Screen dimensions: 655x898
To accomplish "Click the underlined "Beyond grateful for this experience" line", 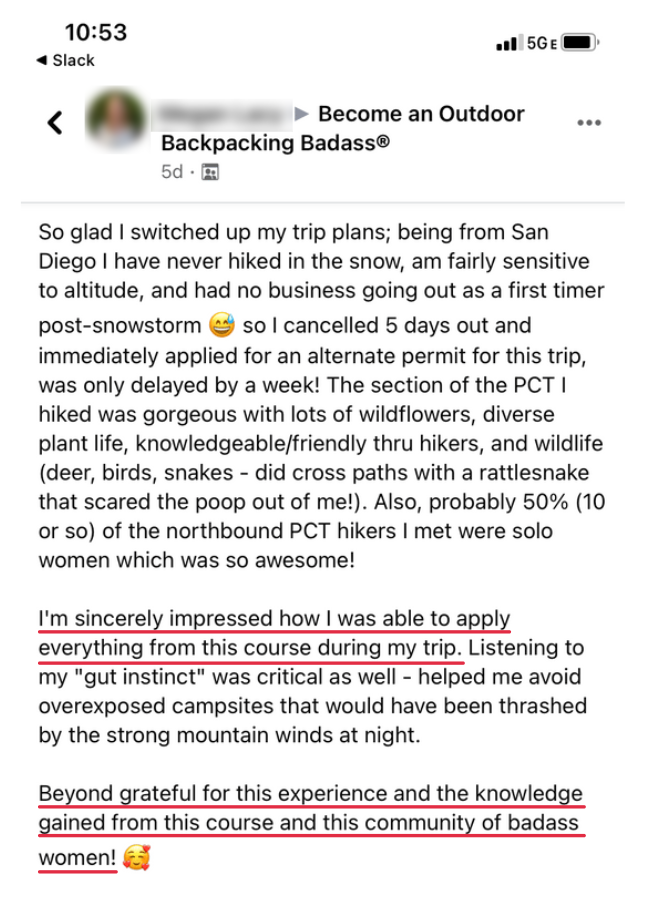I will point(310,795).
